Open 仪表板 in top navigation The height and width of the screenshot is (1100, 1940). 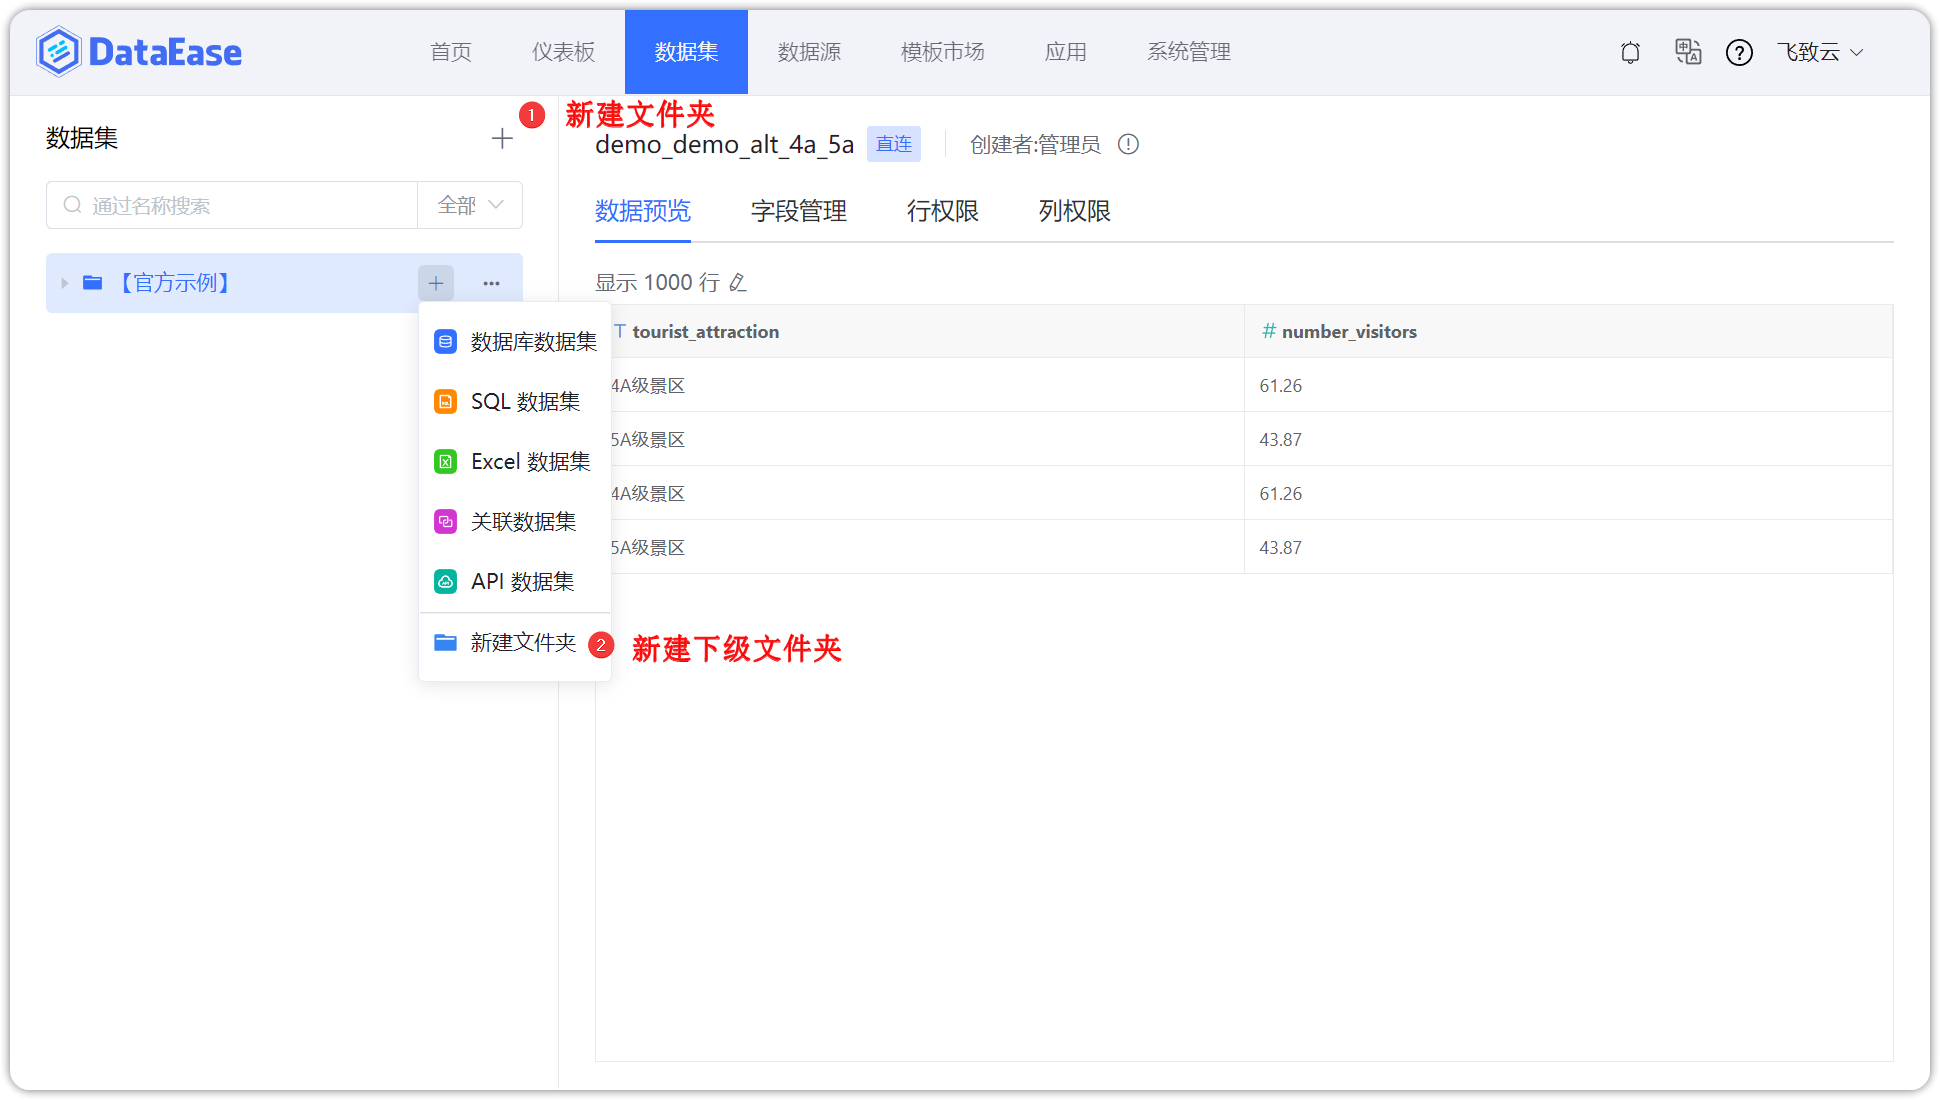[x=563, y=52]
